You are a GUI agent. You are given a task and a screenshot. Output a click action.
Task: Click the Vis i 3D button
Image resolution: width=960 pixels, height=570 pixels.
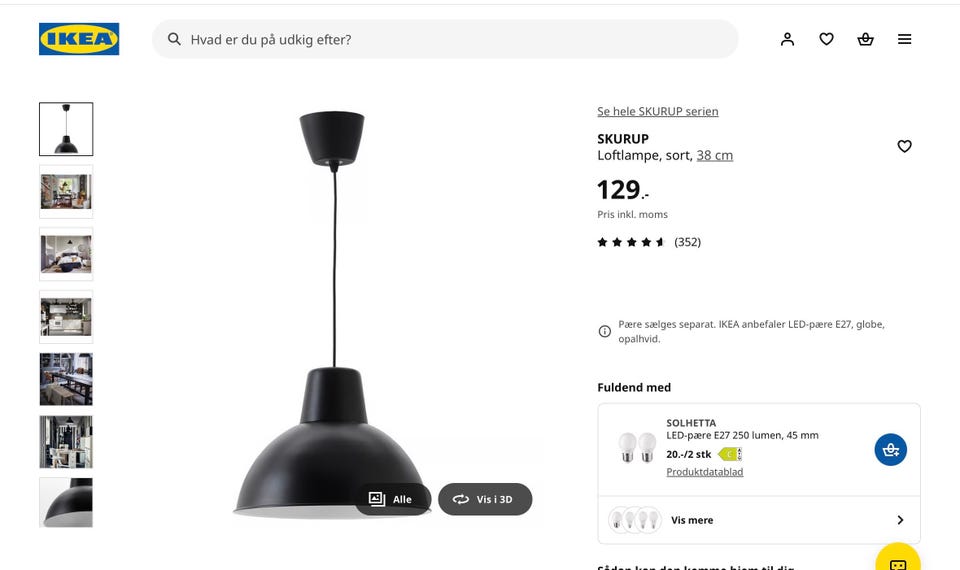coord(485,499)
